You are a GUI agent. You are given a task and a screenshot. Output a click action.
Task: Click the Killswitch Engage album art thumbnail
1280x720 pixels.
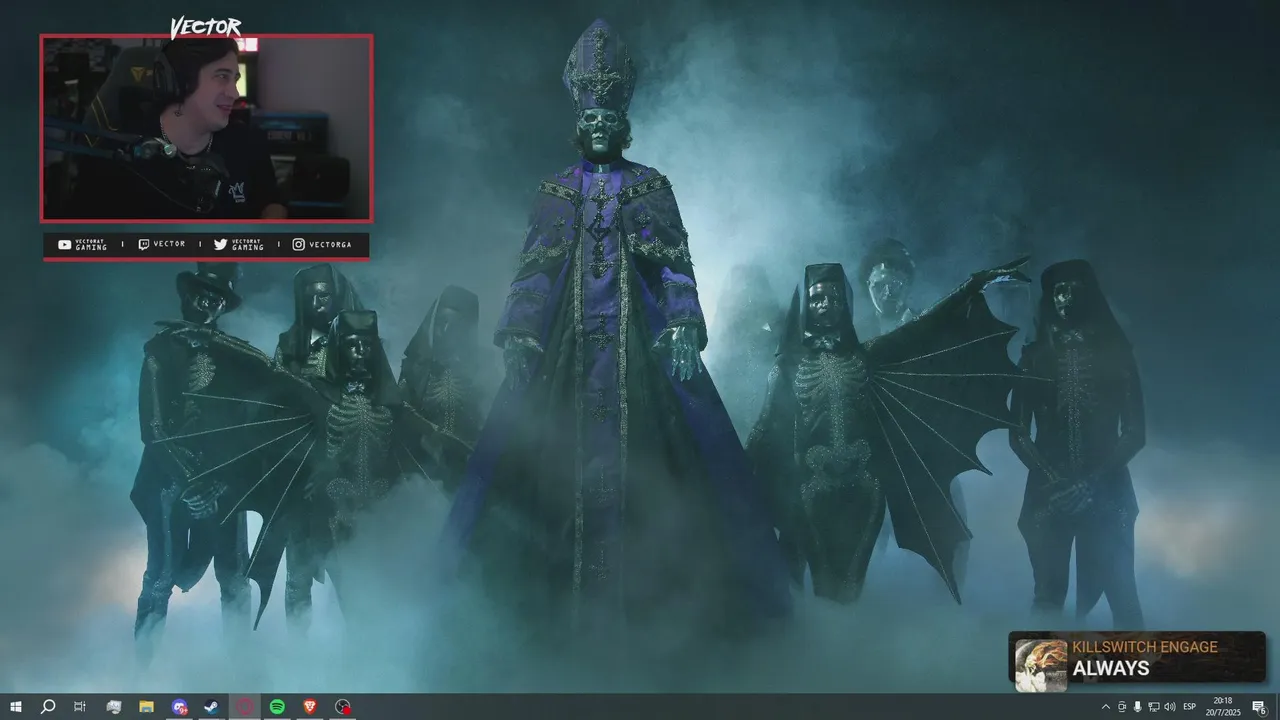pyautogui.click(x=1041, y=665)
